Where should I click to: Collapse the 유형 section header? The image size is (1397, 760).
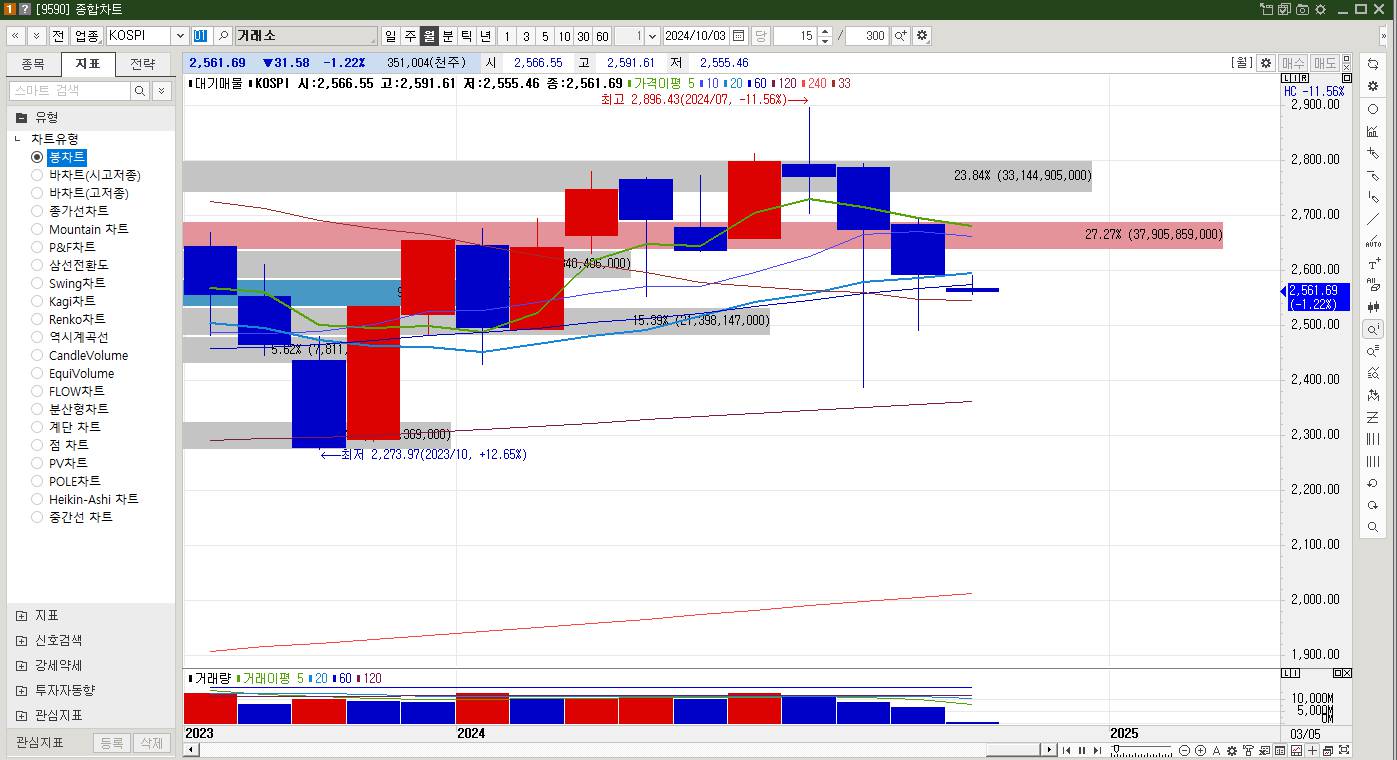click(x=22, y=117)
